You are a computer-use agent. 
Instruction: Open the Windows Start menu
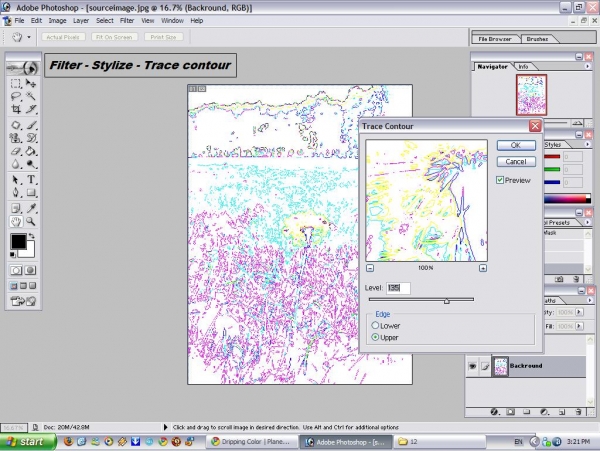pos(28,442)
